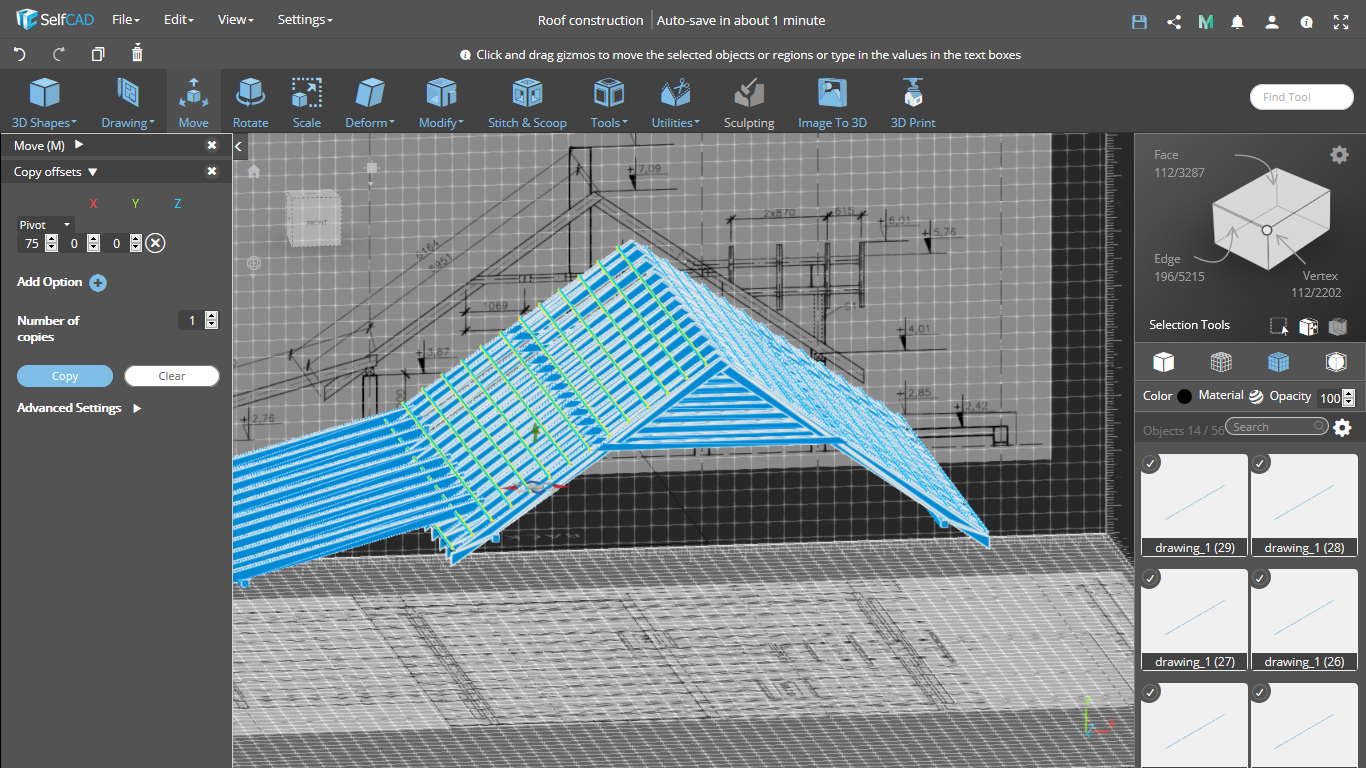Open the Deform dropdown
The width and height of the screenshot is (1366, 768).
tap(369, 103)
